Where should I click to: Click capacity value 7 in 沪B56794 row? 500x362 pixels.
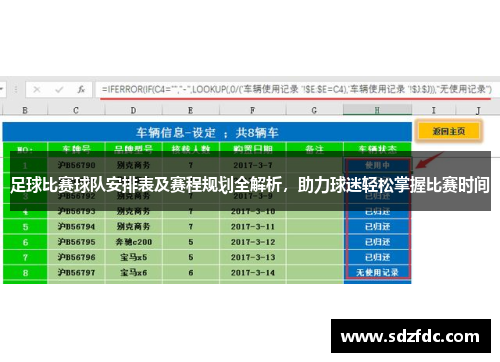[191, 227]
